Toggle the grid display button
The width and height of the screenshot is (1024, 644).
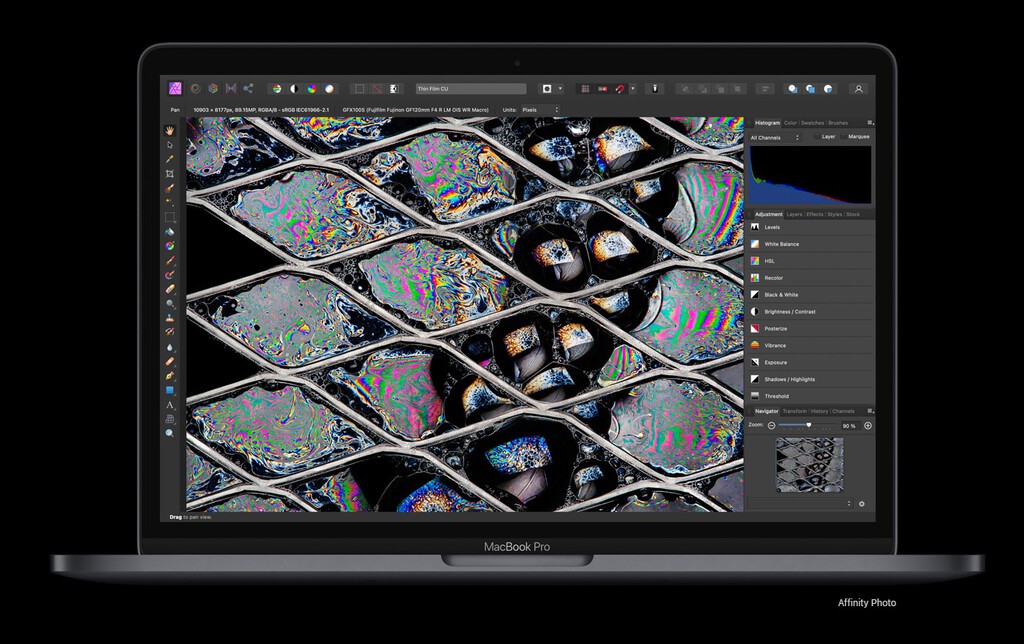(585, 88)
